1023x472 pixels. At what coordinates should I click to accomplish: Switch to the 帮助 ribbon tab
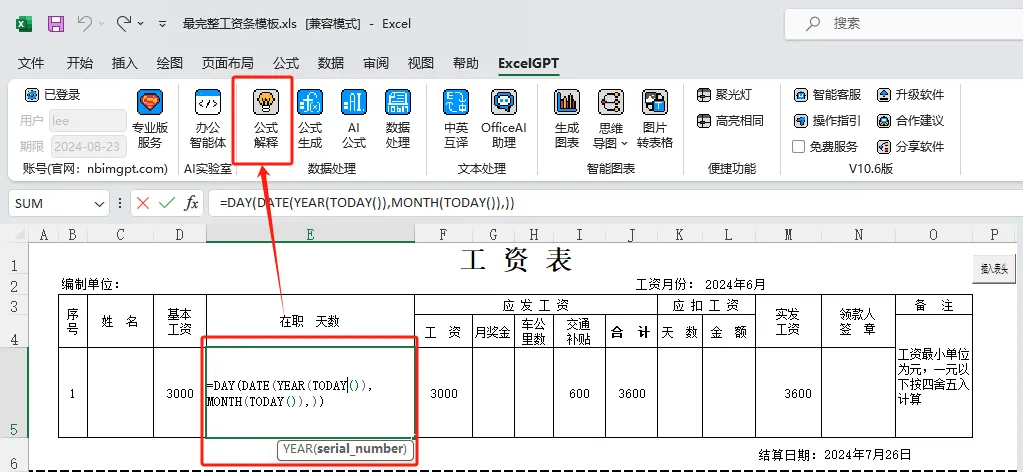coord(466,63)
